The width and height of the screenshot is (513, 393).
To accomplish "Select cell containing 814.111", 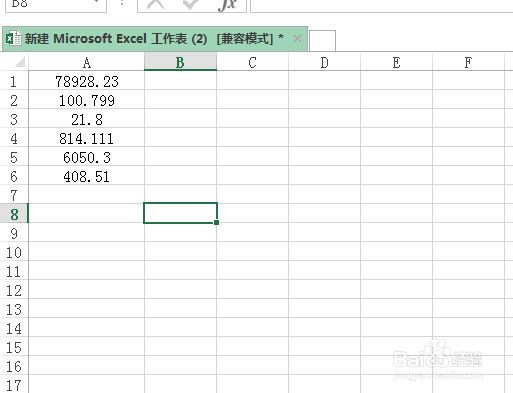I will (87, 138).
